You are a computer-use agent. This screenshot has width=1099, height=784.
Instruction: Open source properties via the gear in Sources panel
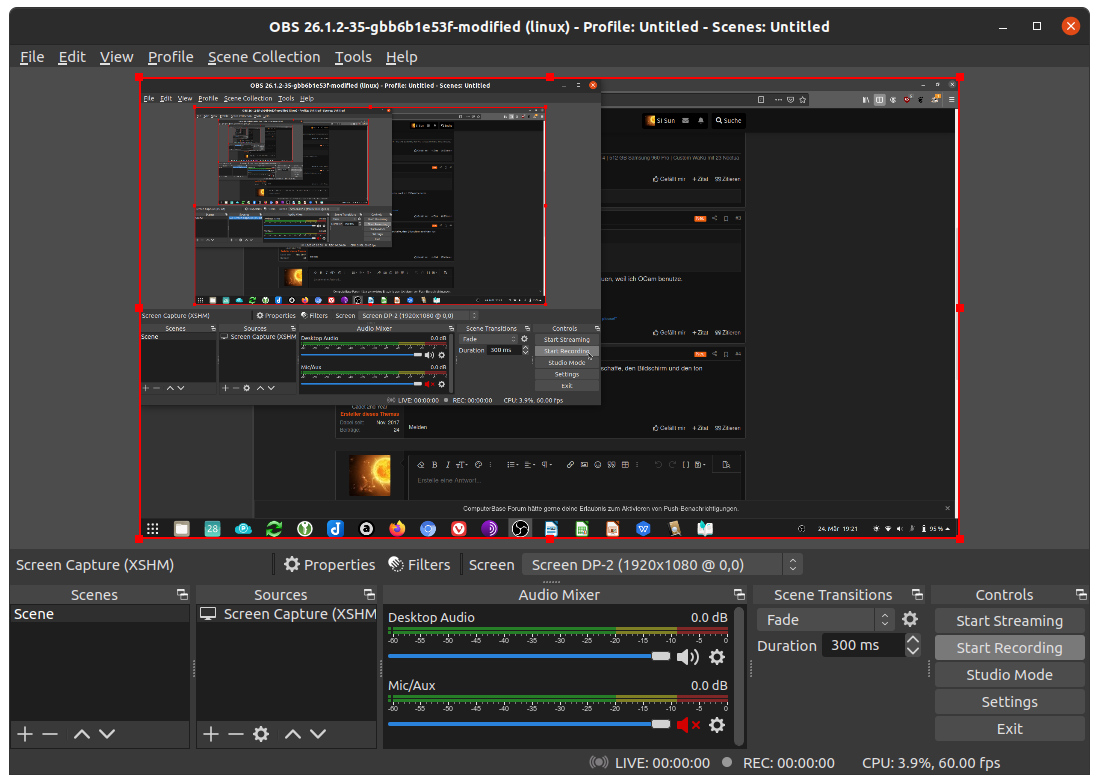click(x=259, y=734)
